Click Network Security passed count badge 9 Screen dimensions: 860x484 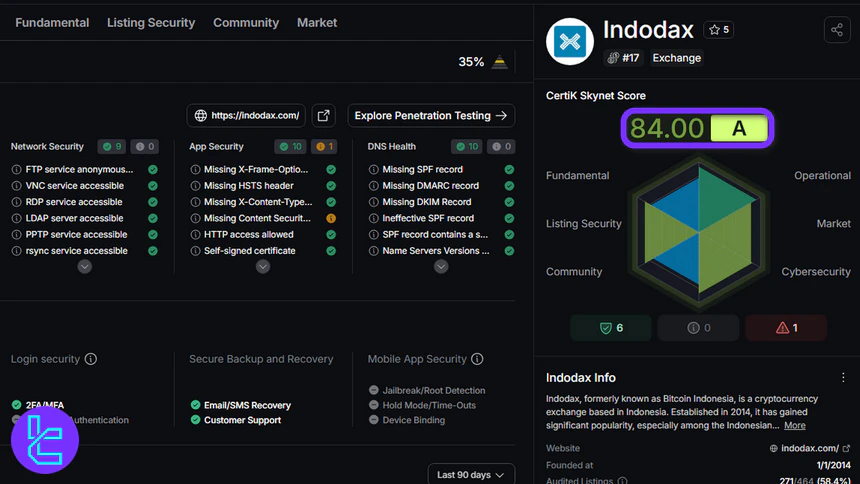coord(112,147)
